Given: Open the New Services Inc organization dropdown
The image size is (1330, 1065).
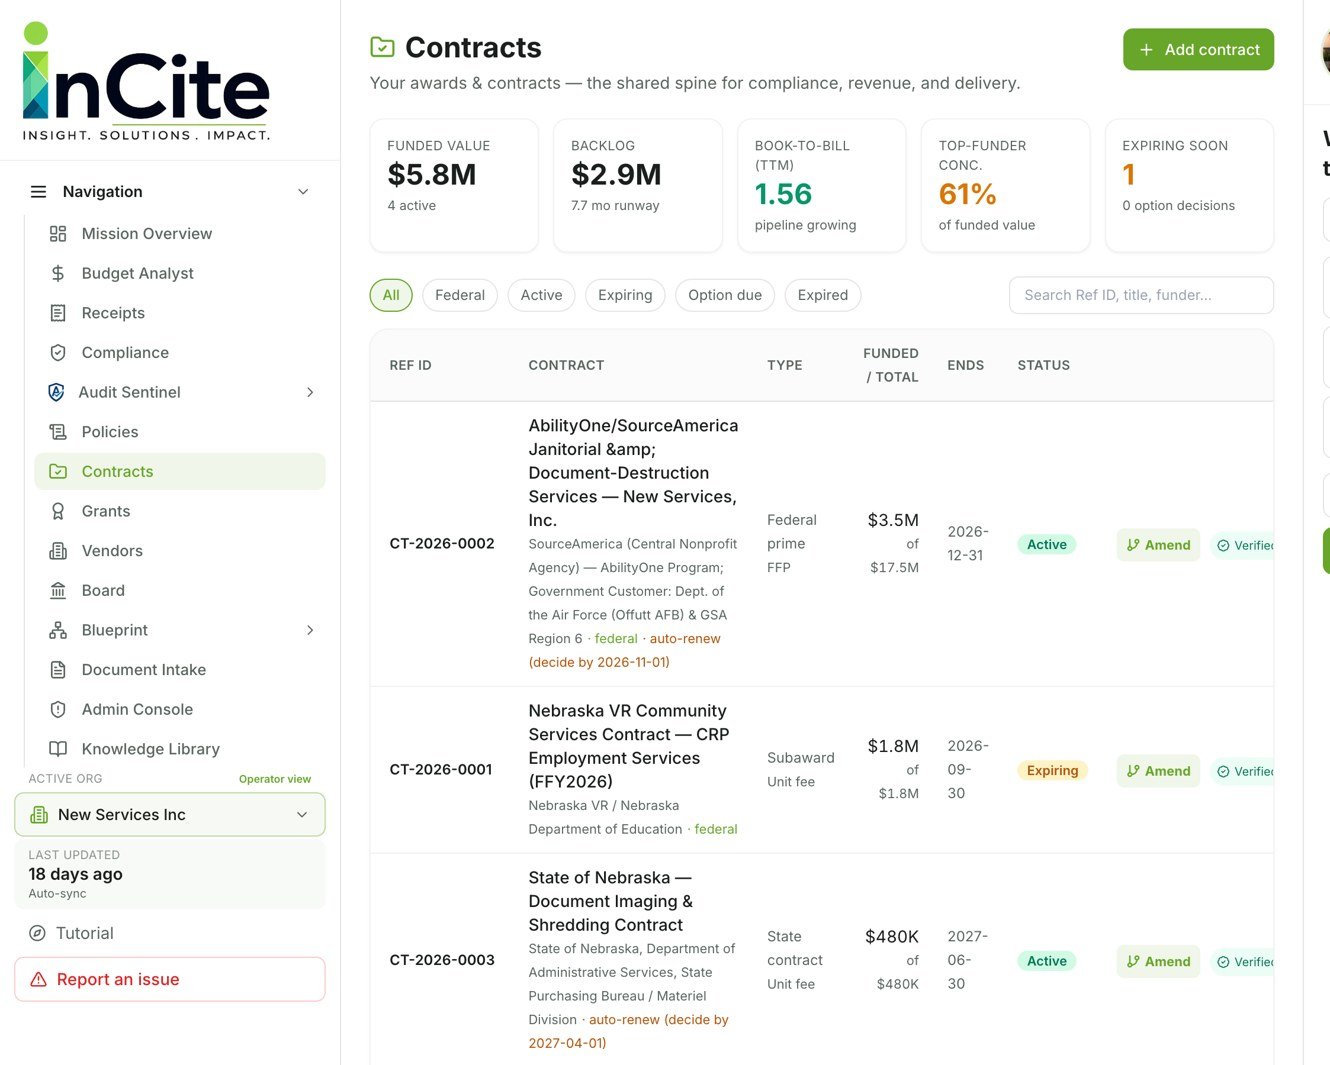Looking at the screenshot, I should coord(170,815).
